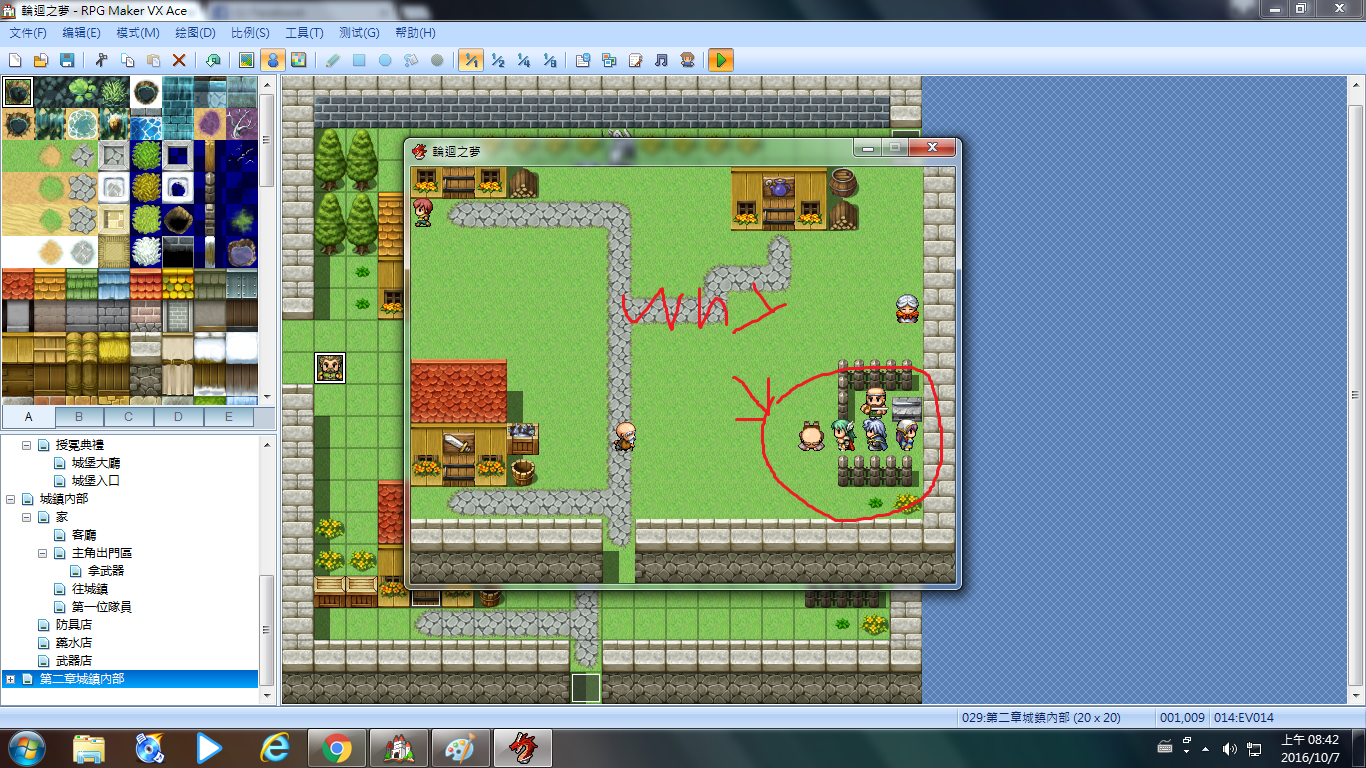
Task: Save the project with the floppy icon
Action: click(x=67, y=60)
